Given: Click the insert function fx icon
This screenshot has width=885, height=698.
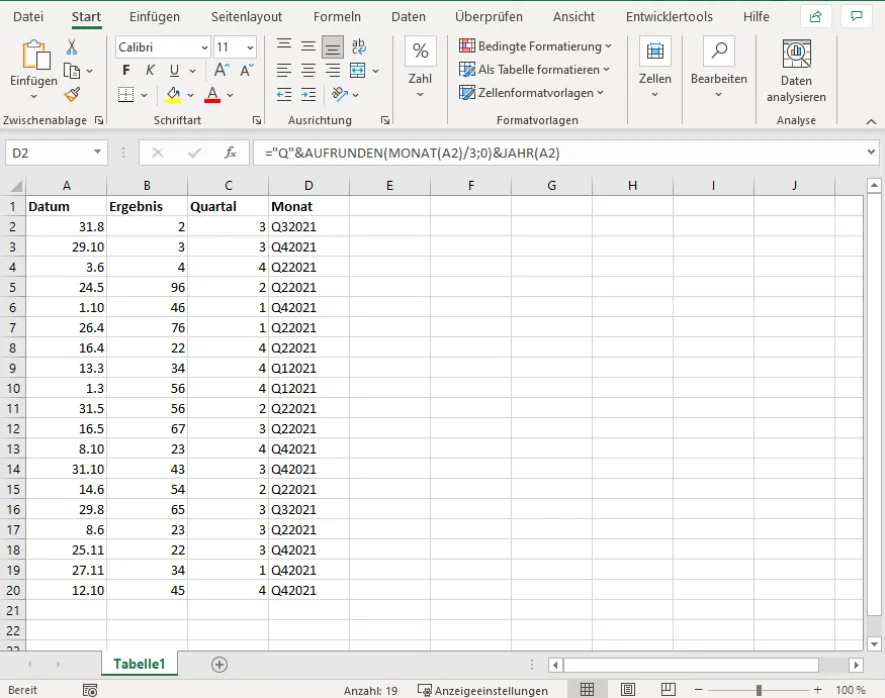Looking at the screenshot, I should 230,153.
